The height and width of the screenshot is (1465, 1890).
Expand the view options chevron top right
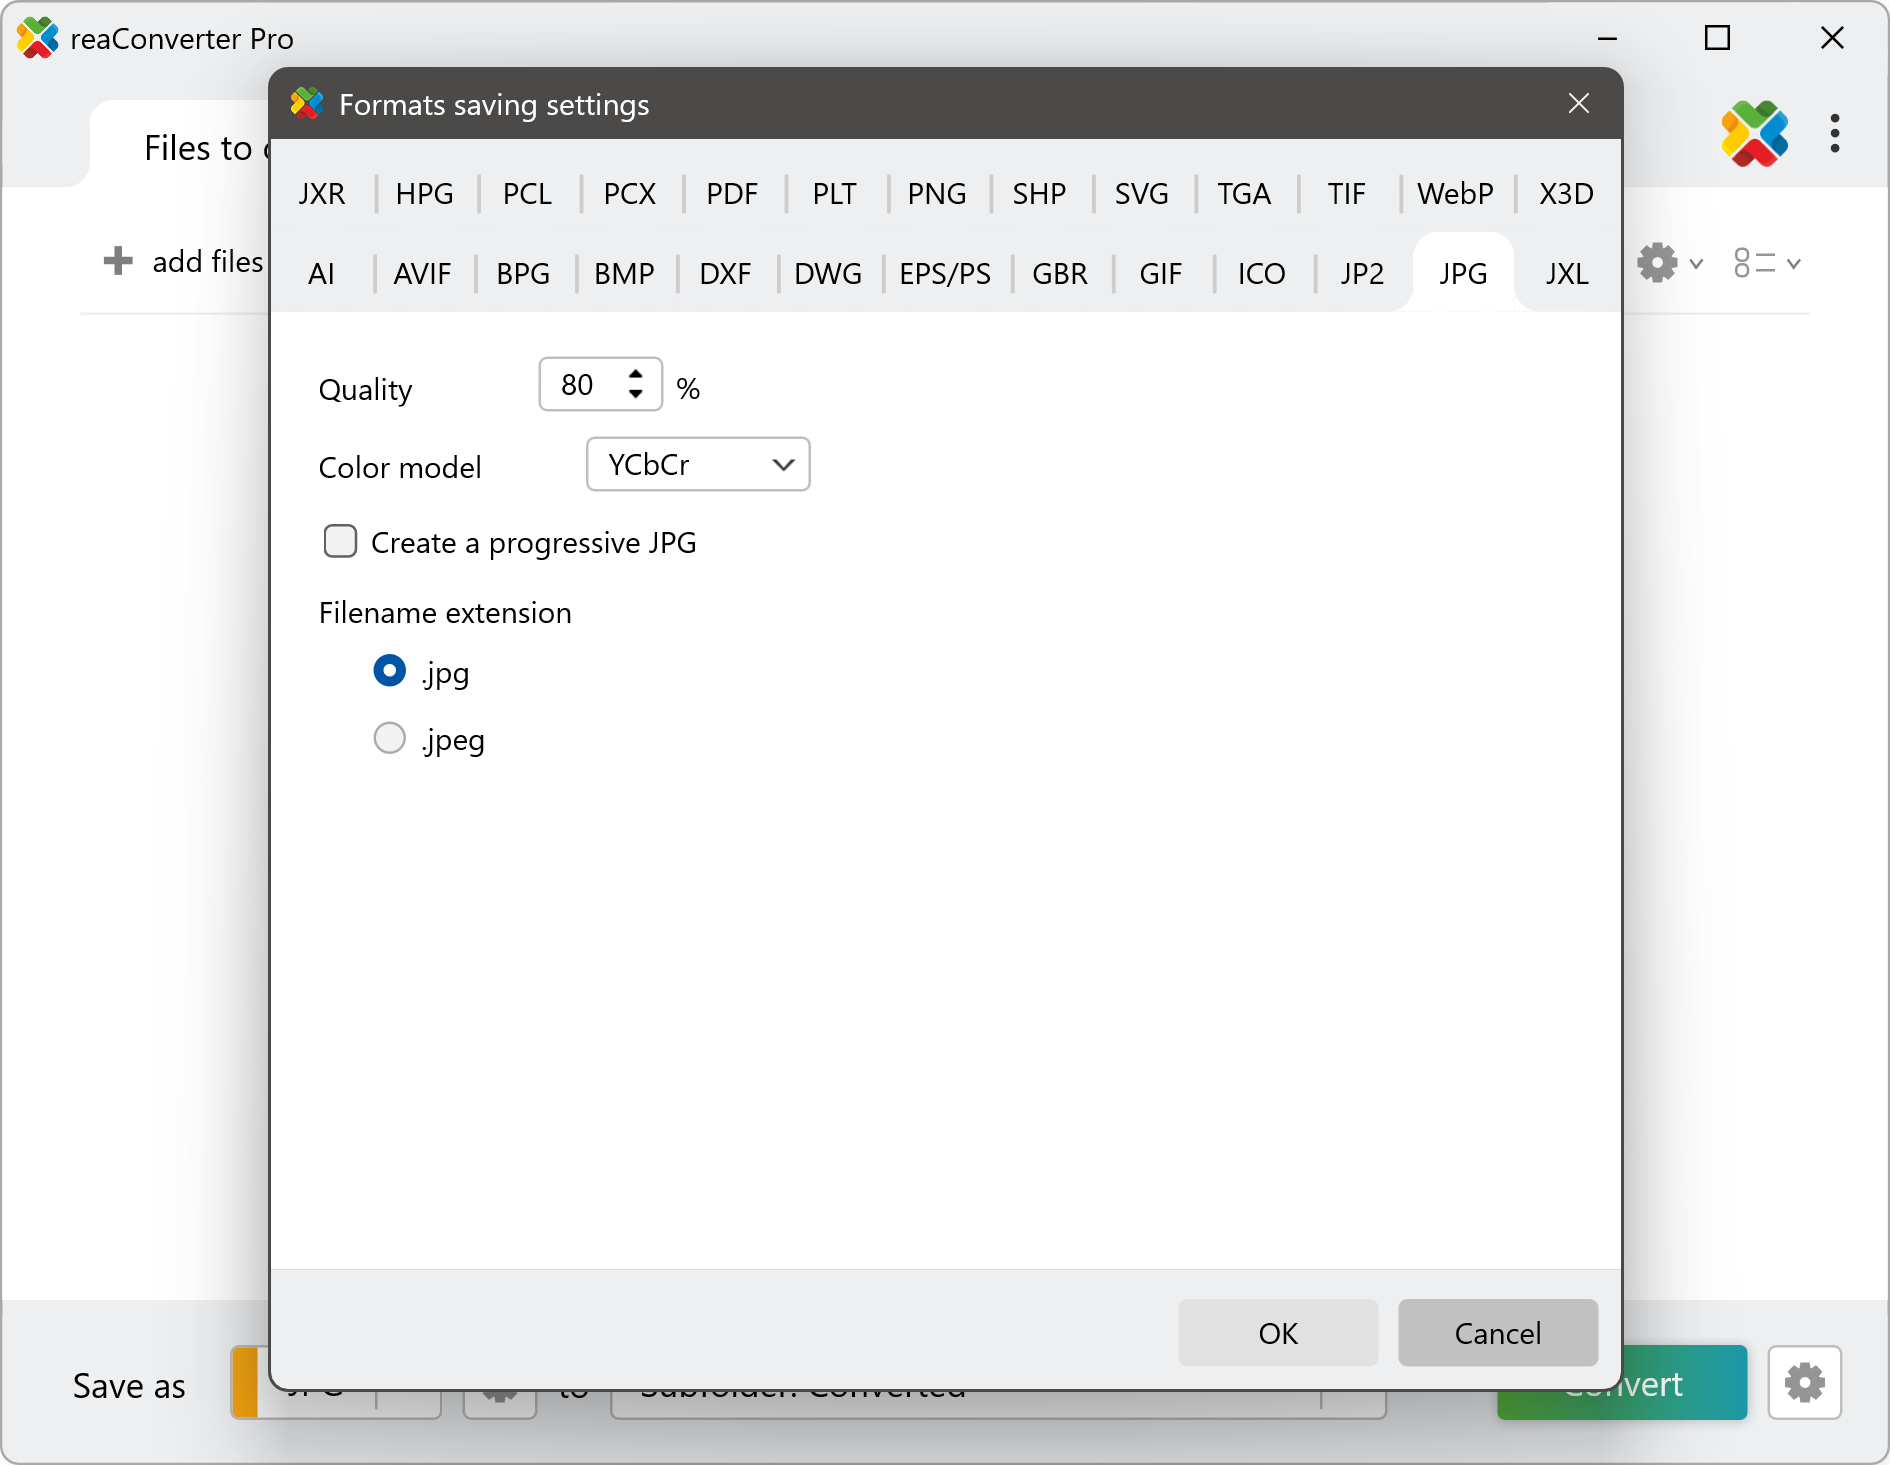[1793, 262]
